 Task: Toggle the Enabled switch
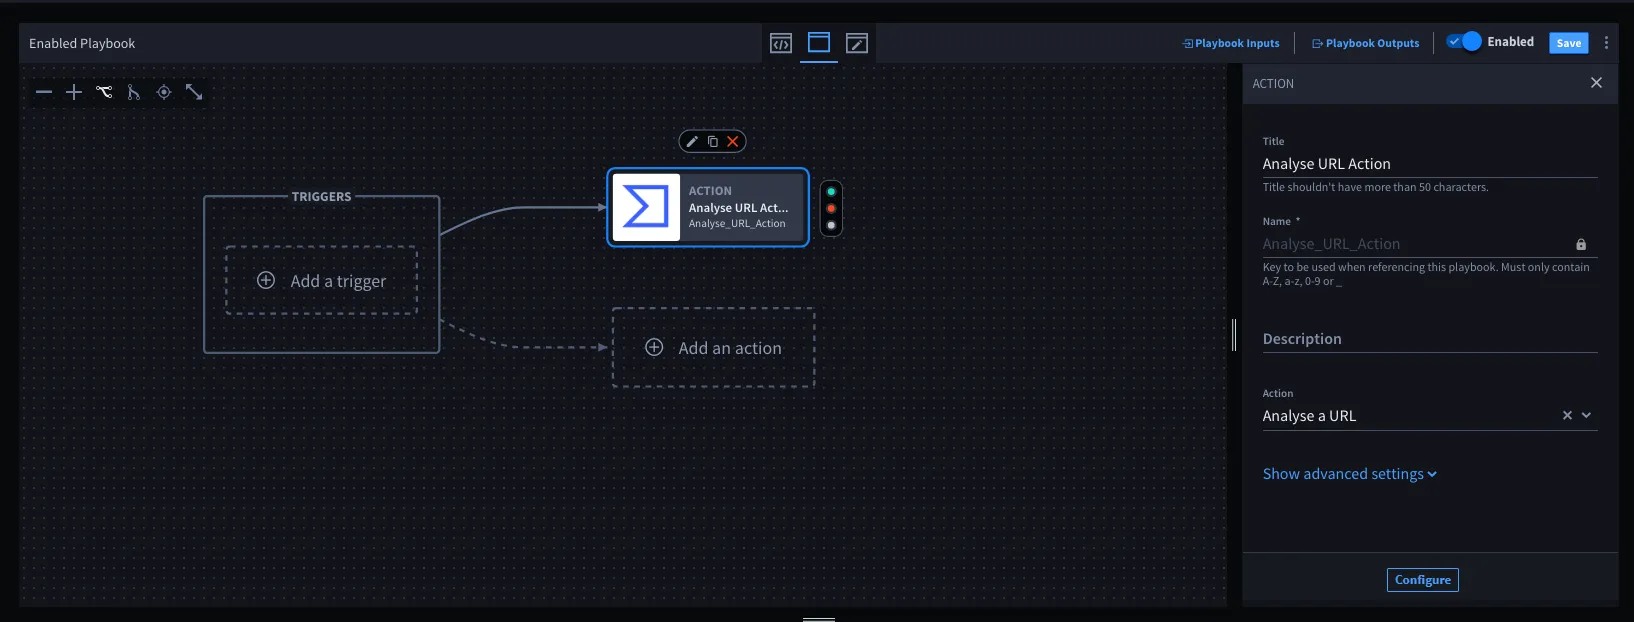pos(1464,42)
